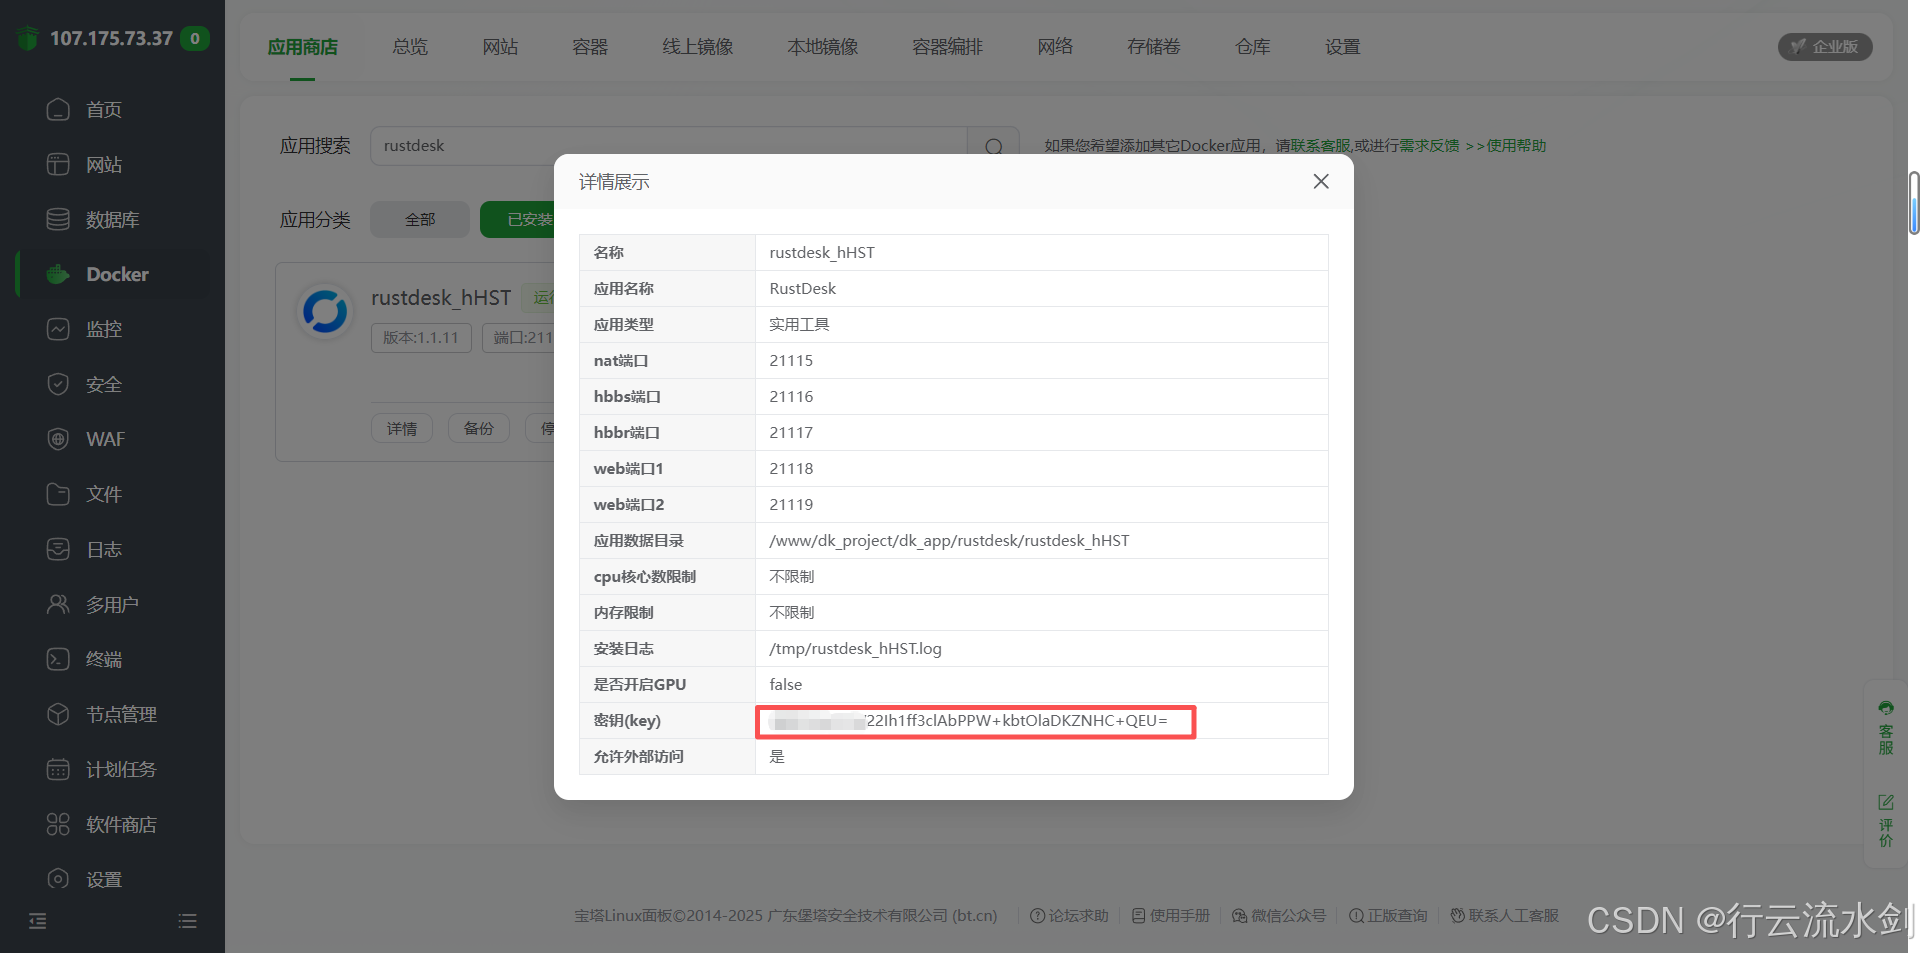Click the 使用帮助 help link

(x=1515, y=146)
